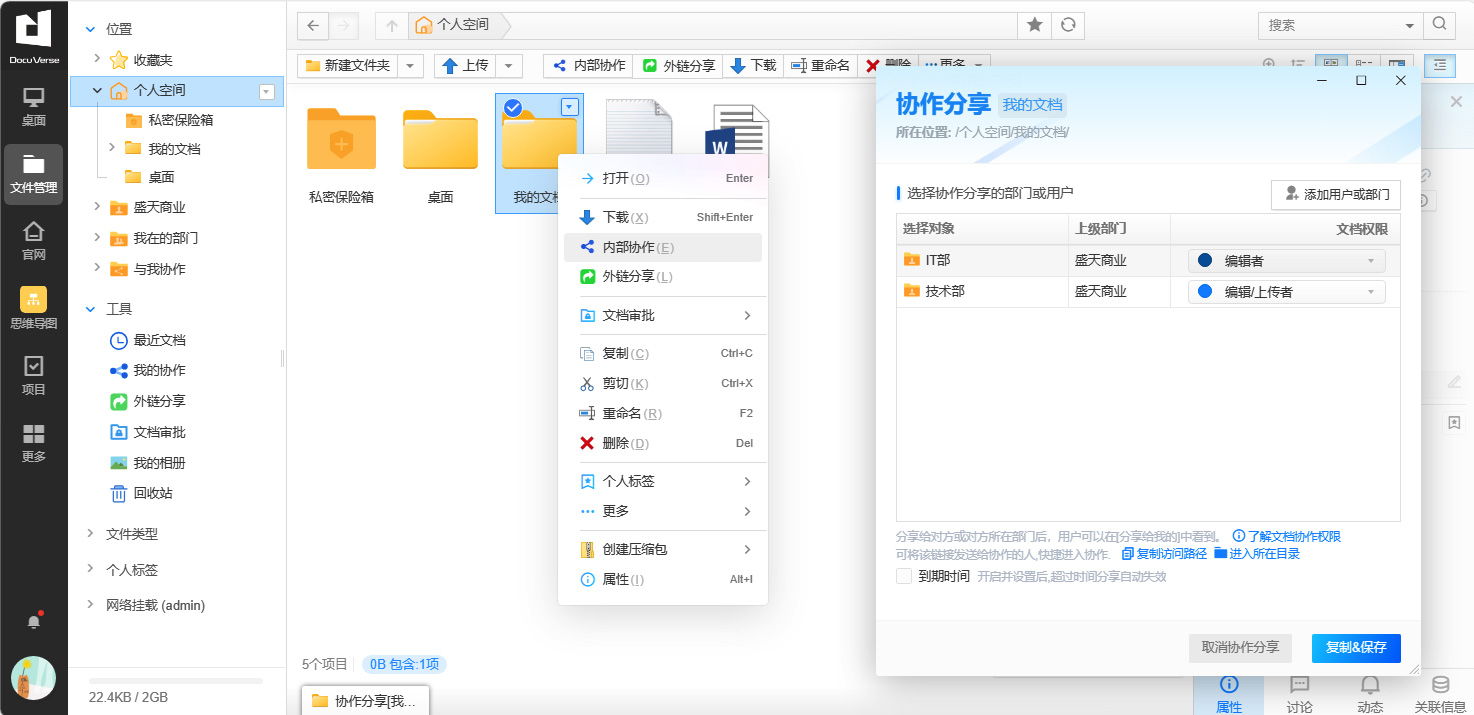Click the search magnifier icon
This screenshot has width=1474, height=715.
pos(1439,25)
